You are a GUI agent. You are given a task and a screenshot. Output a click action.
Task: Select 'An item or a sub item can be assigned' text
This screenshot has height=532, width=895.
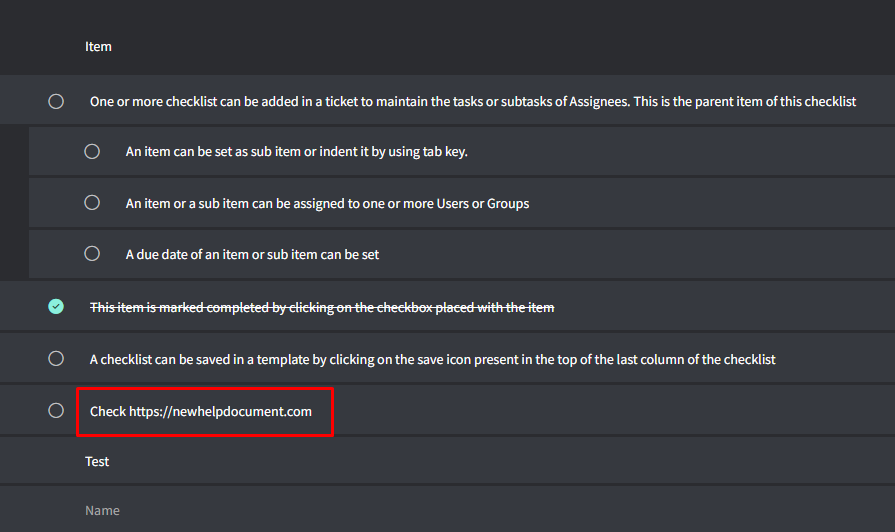click(x=327, y=204)
